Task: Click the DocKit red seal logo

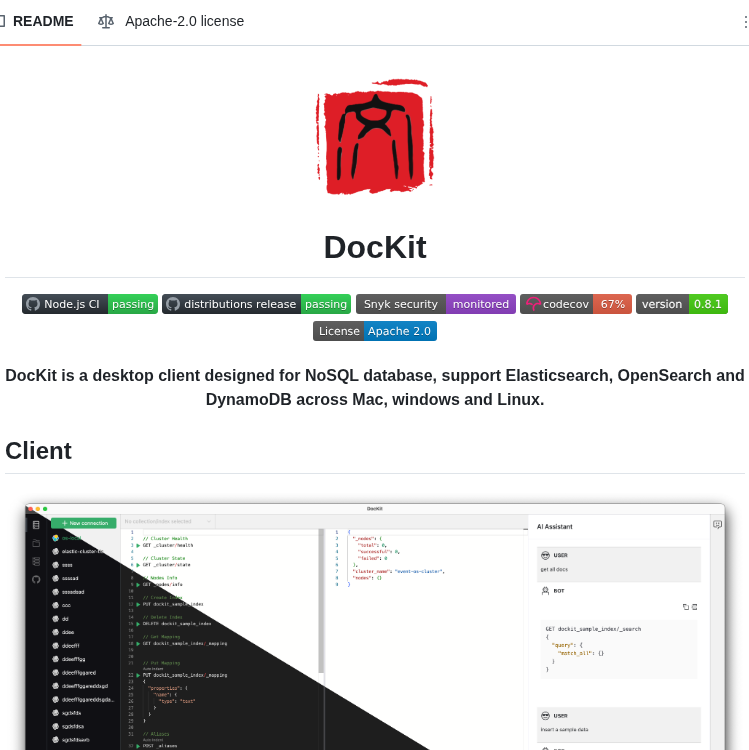Action: click(374, 137)
